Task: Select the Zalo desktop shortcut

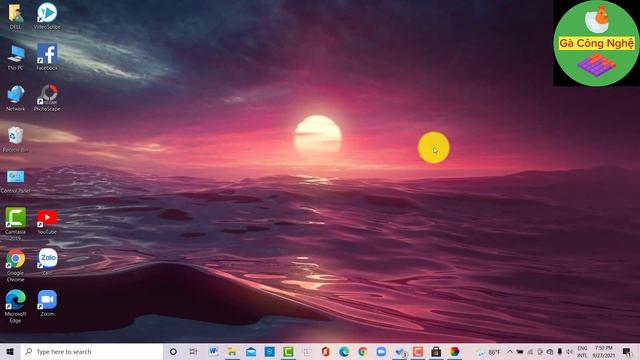Action: point(47,262)
